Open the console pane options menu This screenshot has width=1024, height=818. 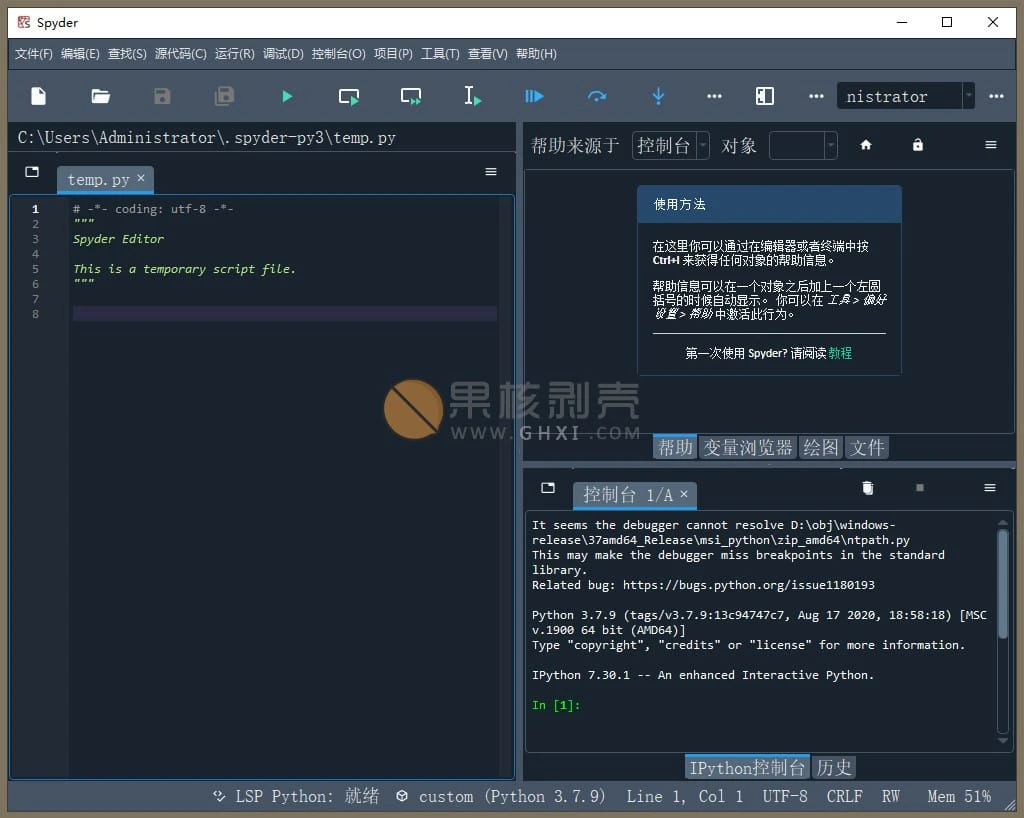pos(990,488)
